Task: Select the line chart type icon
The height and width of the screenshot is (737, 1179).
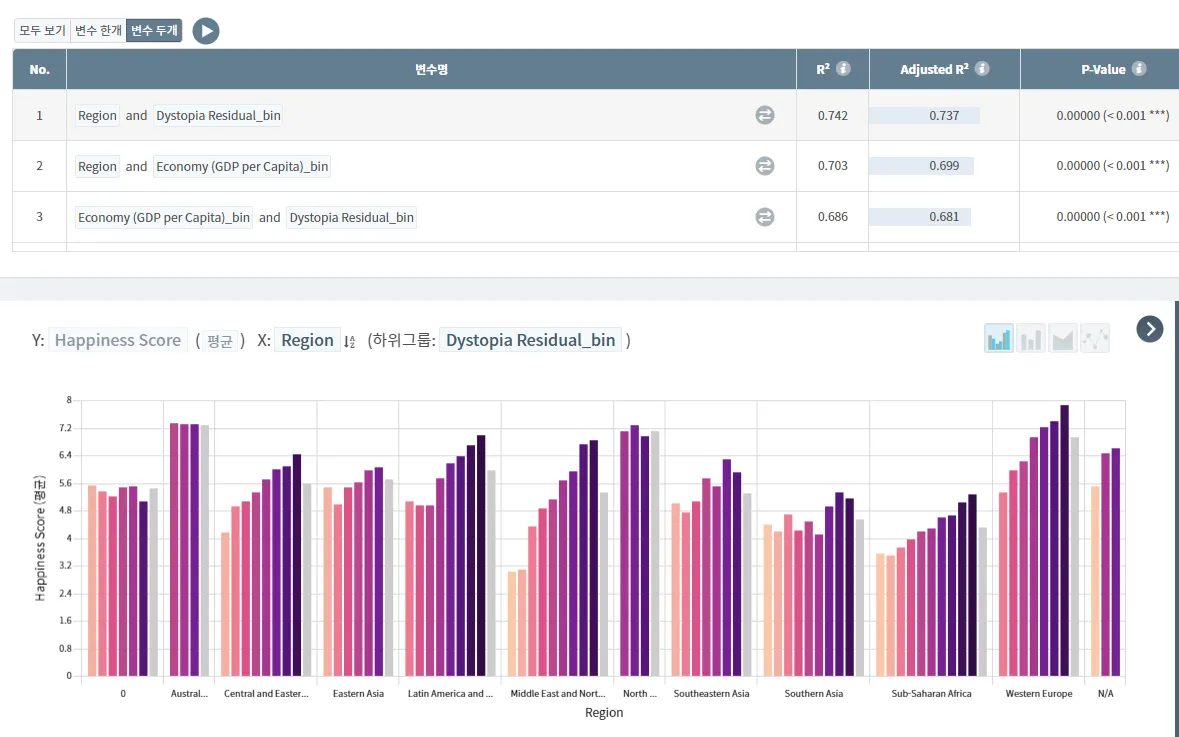Action: pyautogui.click(x=1095, y=338)
